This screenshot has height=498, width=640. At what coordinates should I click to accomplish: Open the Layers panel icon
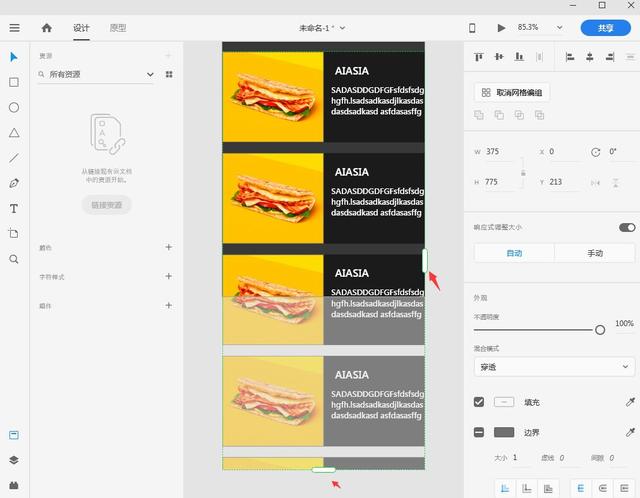pos(14,460)
